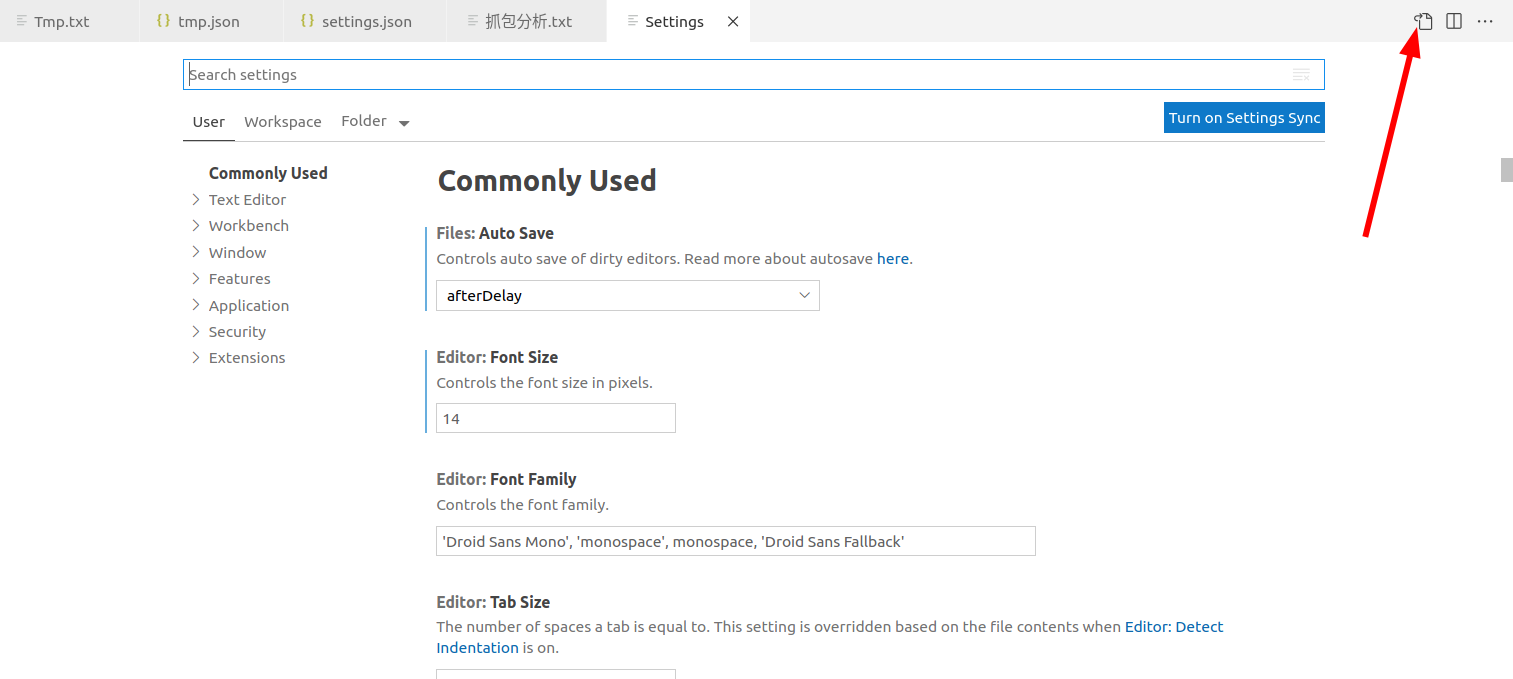Switch to the settings.json tab
Screen dimensions: 1513x679
click(x=366, y=21)
